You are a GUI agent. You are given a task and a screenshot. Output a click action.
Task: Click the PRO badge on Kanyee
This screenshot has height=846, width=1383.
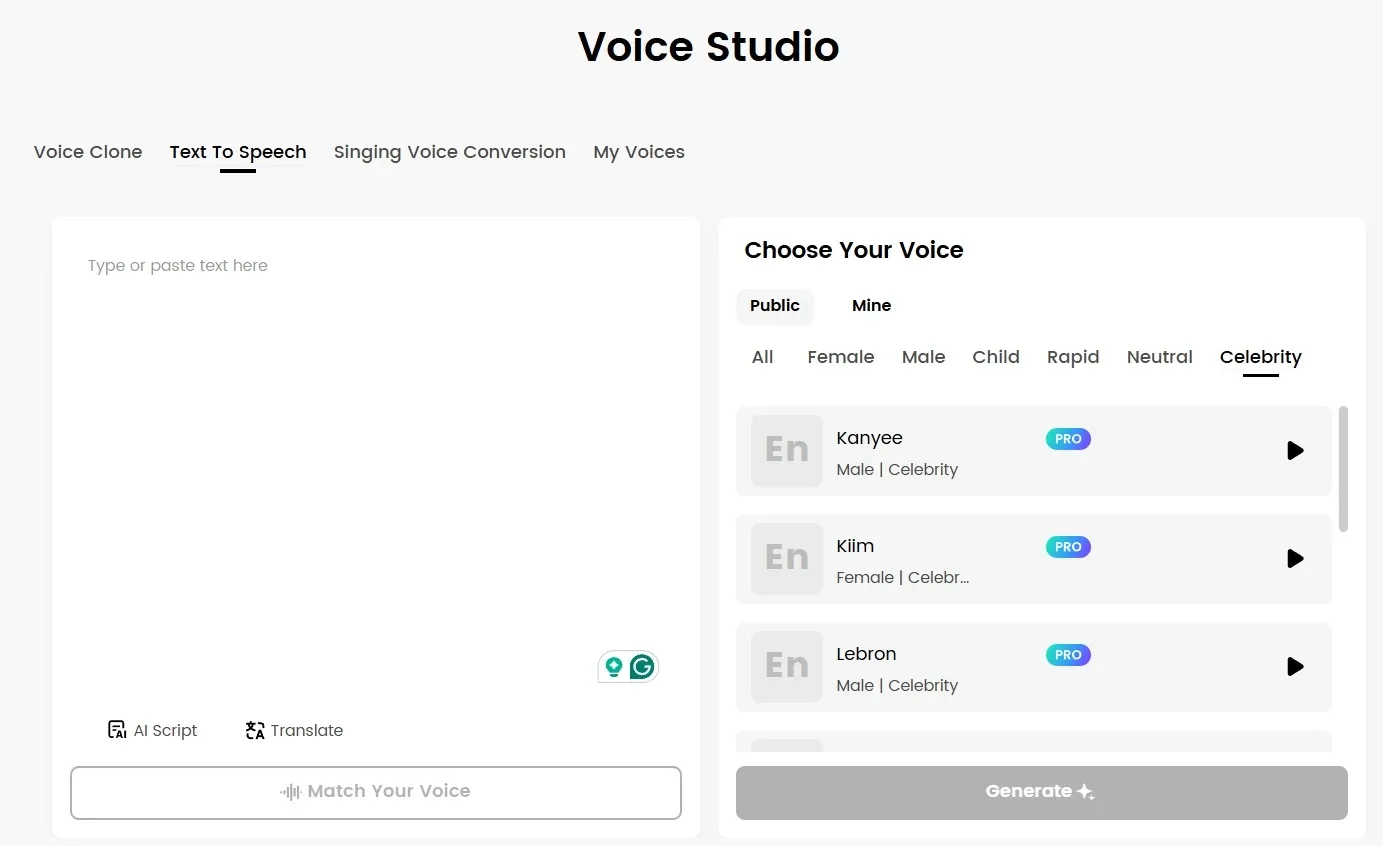click(1068, 439)
